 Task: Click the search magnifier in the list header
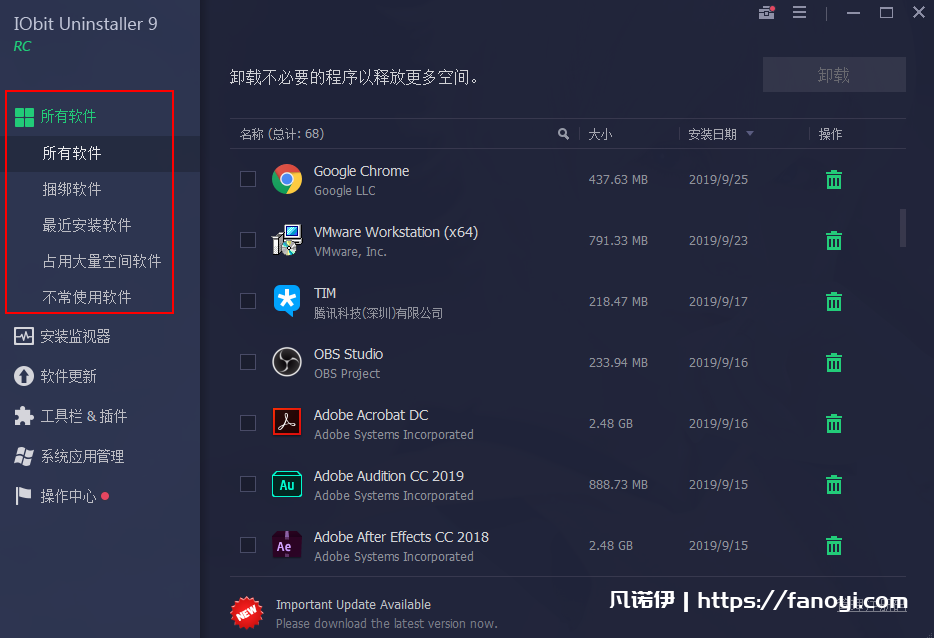point(563,134)
